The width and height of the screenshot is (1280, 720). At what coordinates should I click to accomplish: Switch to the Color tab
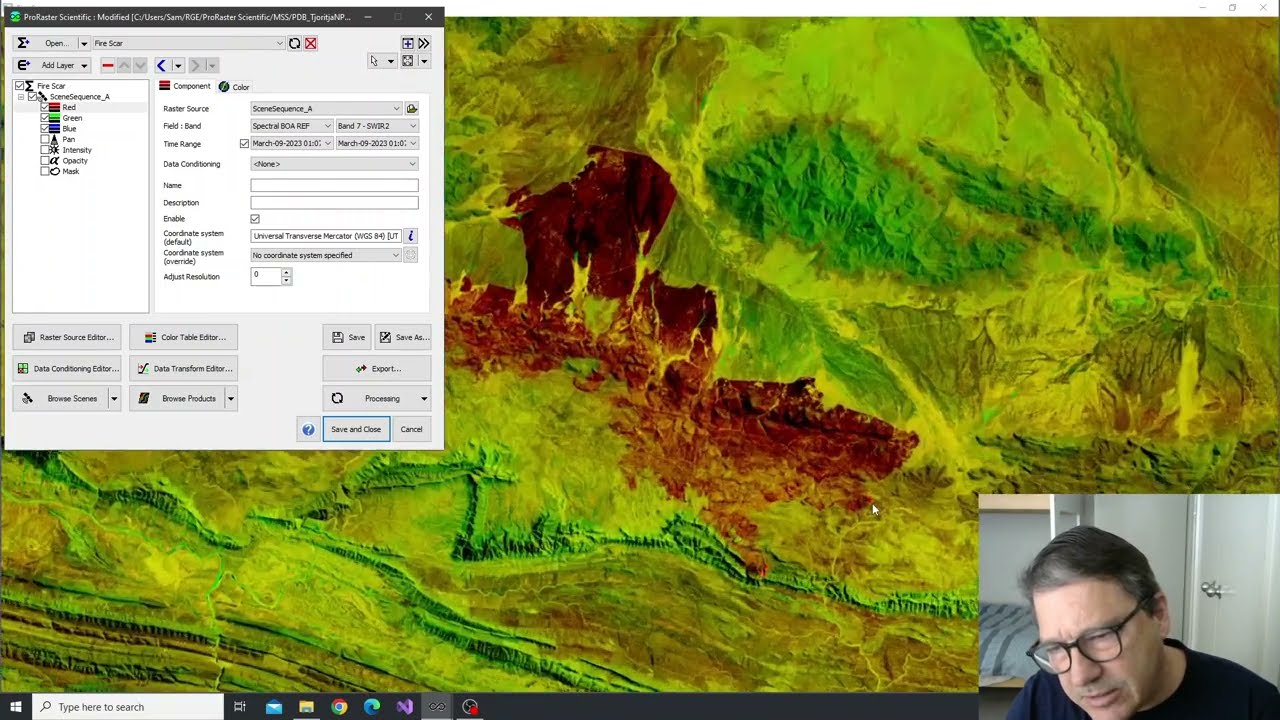click(234, 87)
